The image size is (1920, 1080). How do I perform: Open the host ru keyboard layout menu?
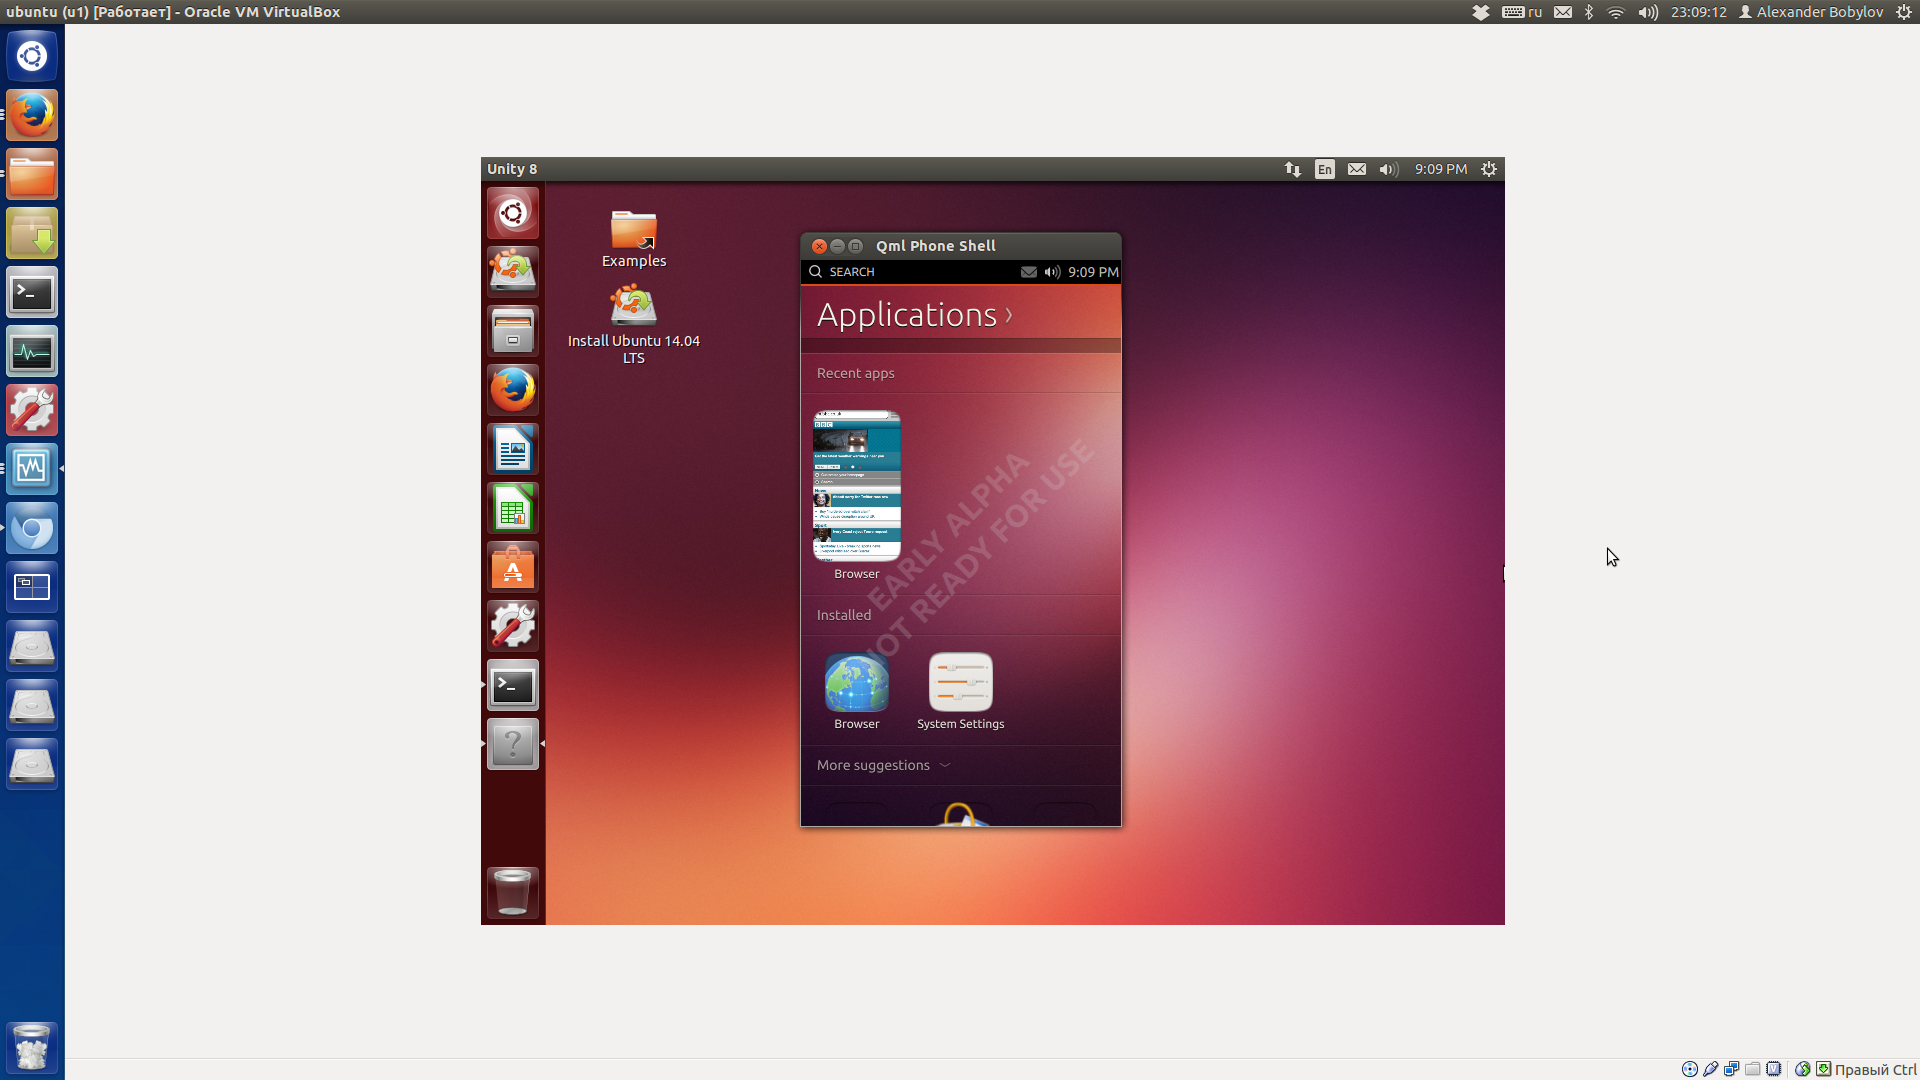[x=1522, y=12]
